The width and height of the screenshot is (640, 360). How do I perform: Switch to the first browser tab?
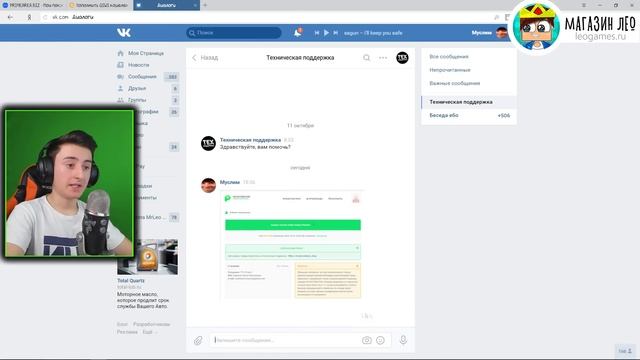(33, 5)
